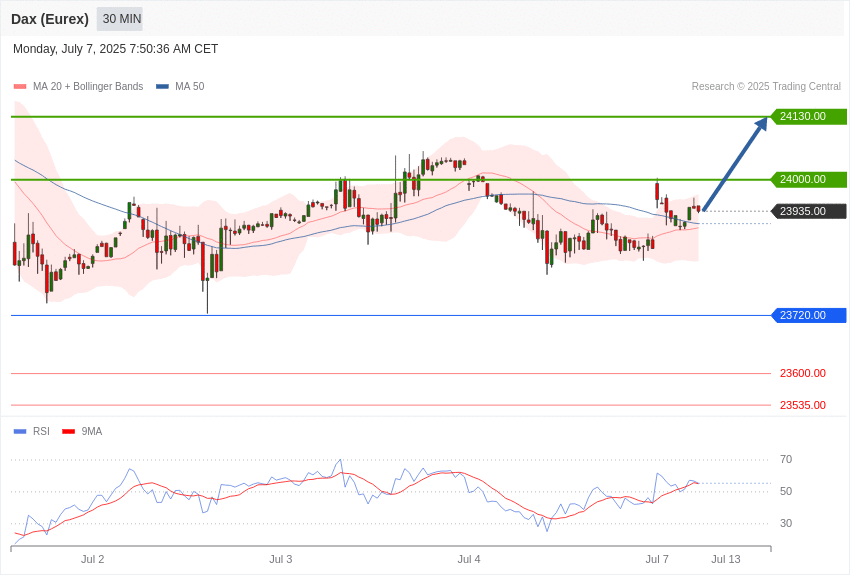
Task: Click the Jul 13 date axis label
Action: click(x=726, y=559)
